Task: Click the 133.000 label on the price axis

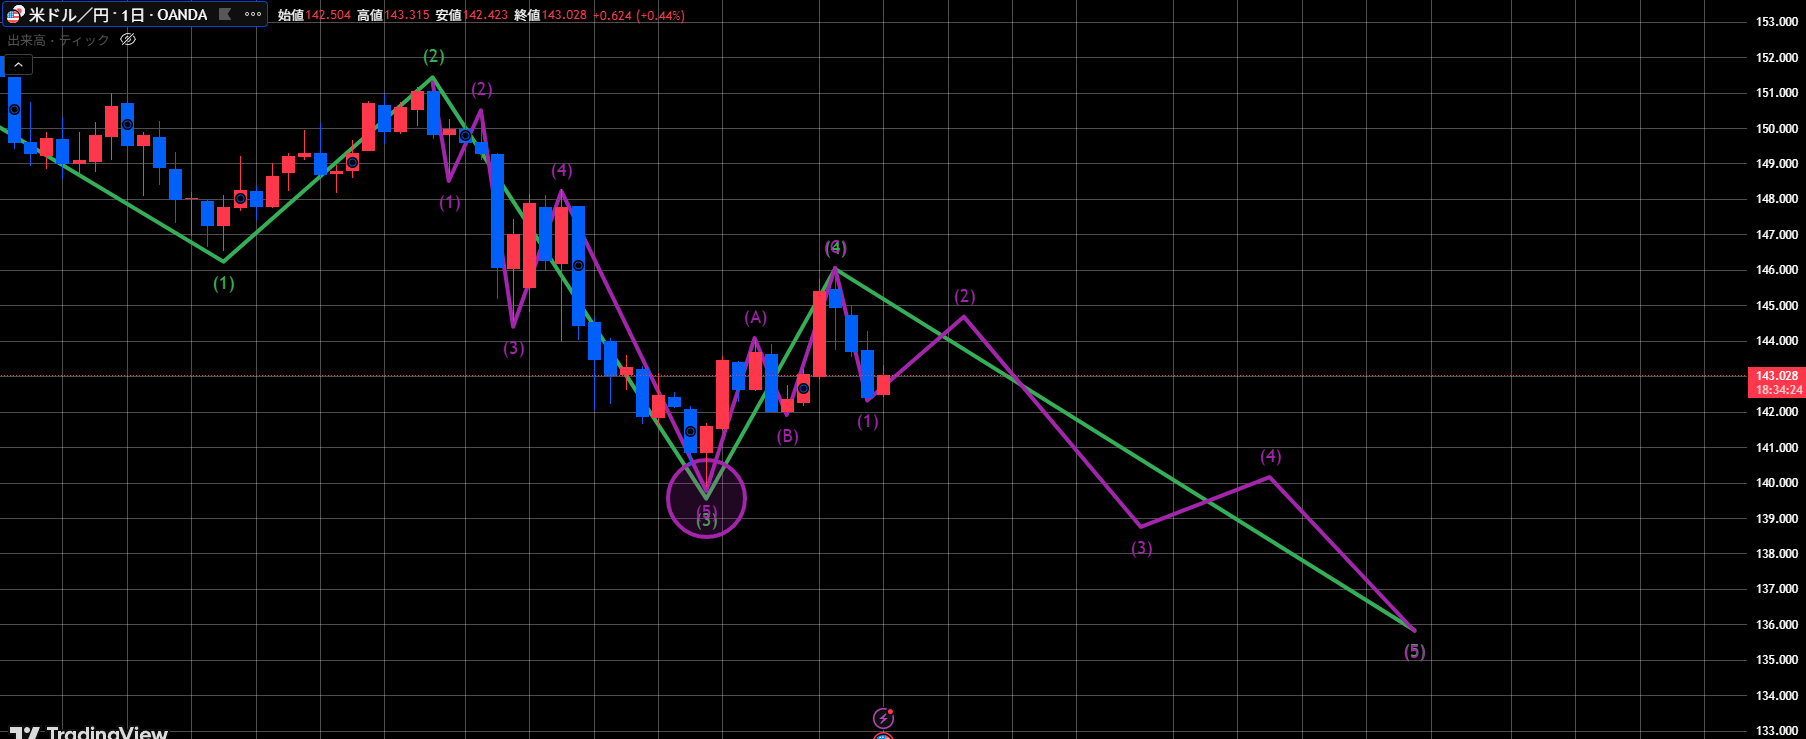Action: click(1777, 731)
